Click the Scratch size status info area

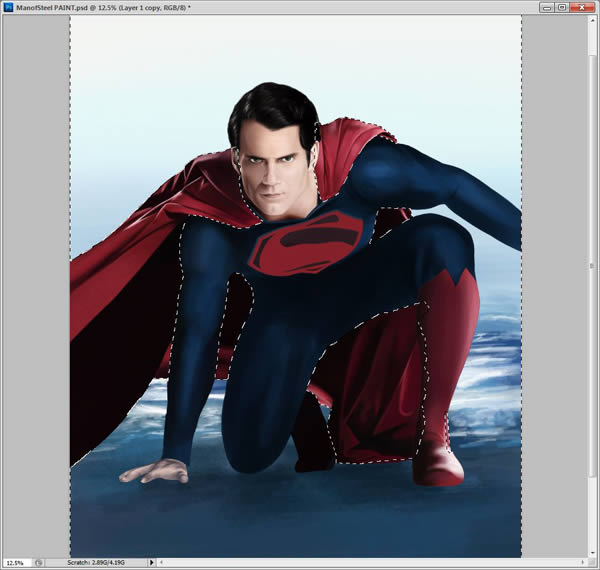coord(96,563)
